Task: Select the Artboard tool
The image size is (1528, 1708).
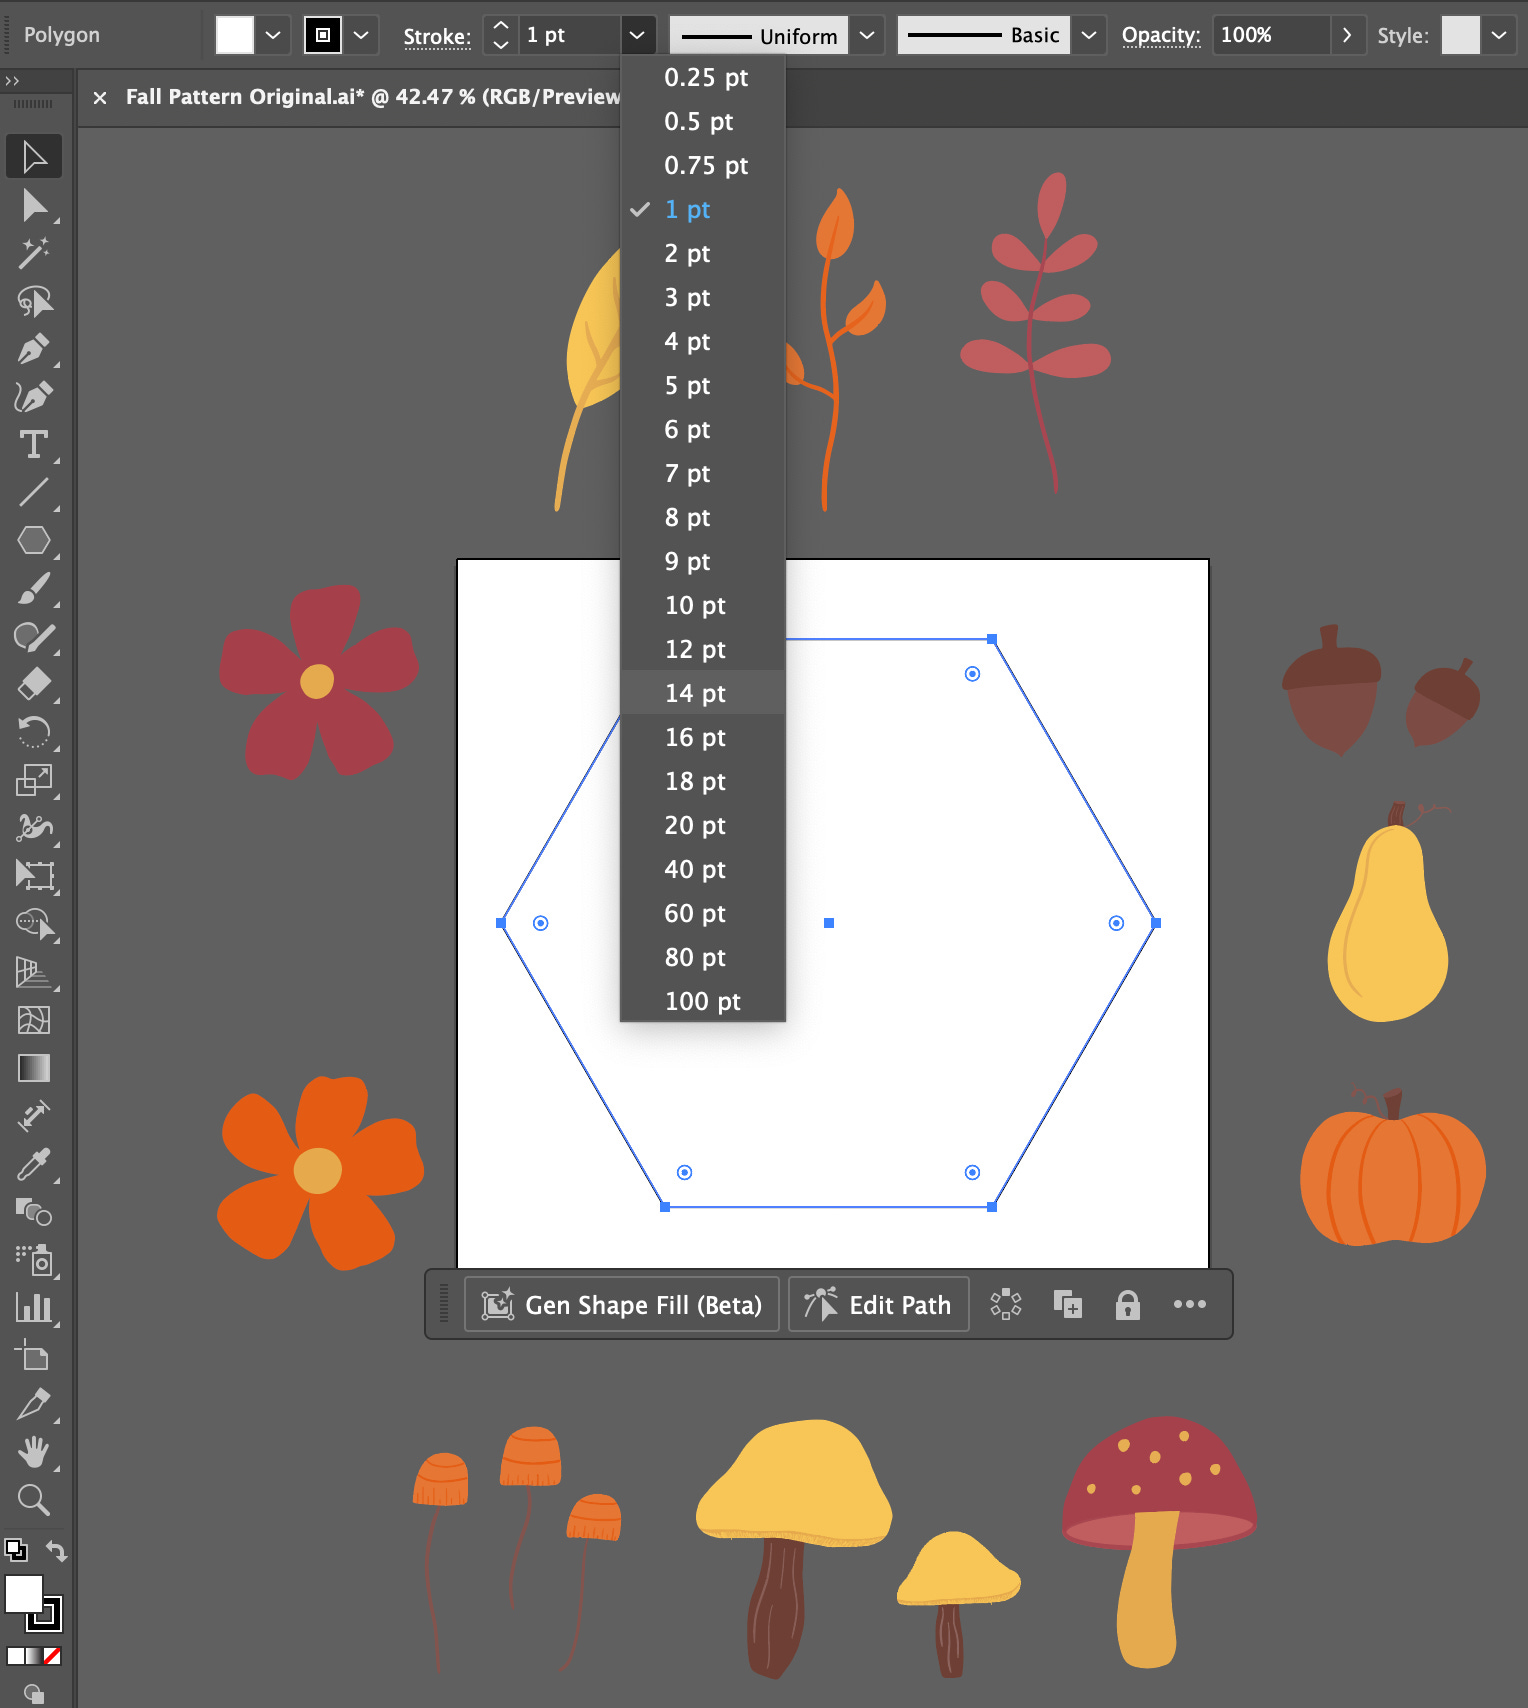Action: pyautogui.click(x=34, y=1356)
